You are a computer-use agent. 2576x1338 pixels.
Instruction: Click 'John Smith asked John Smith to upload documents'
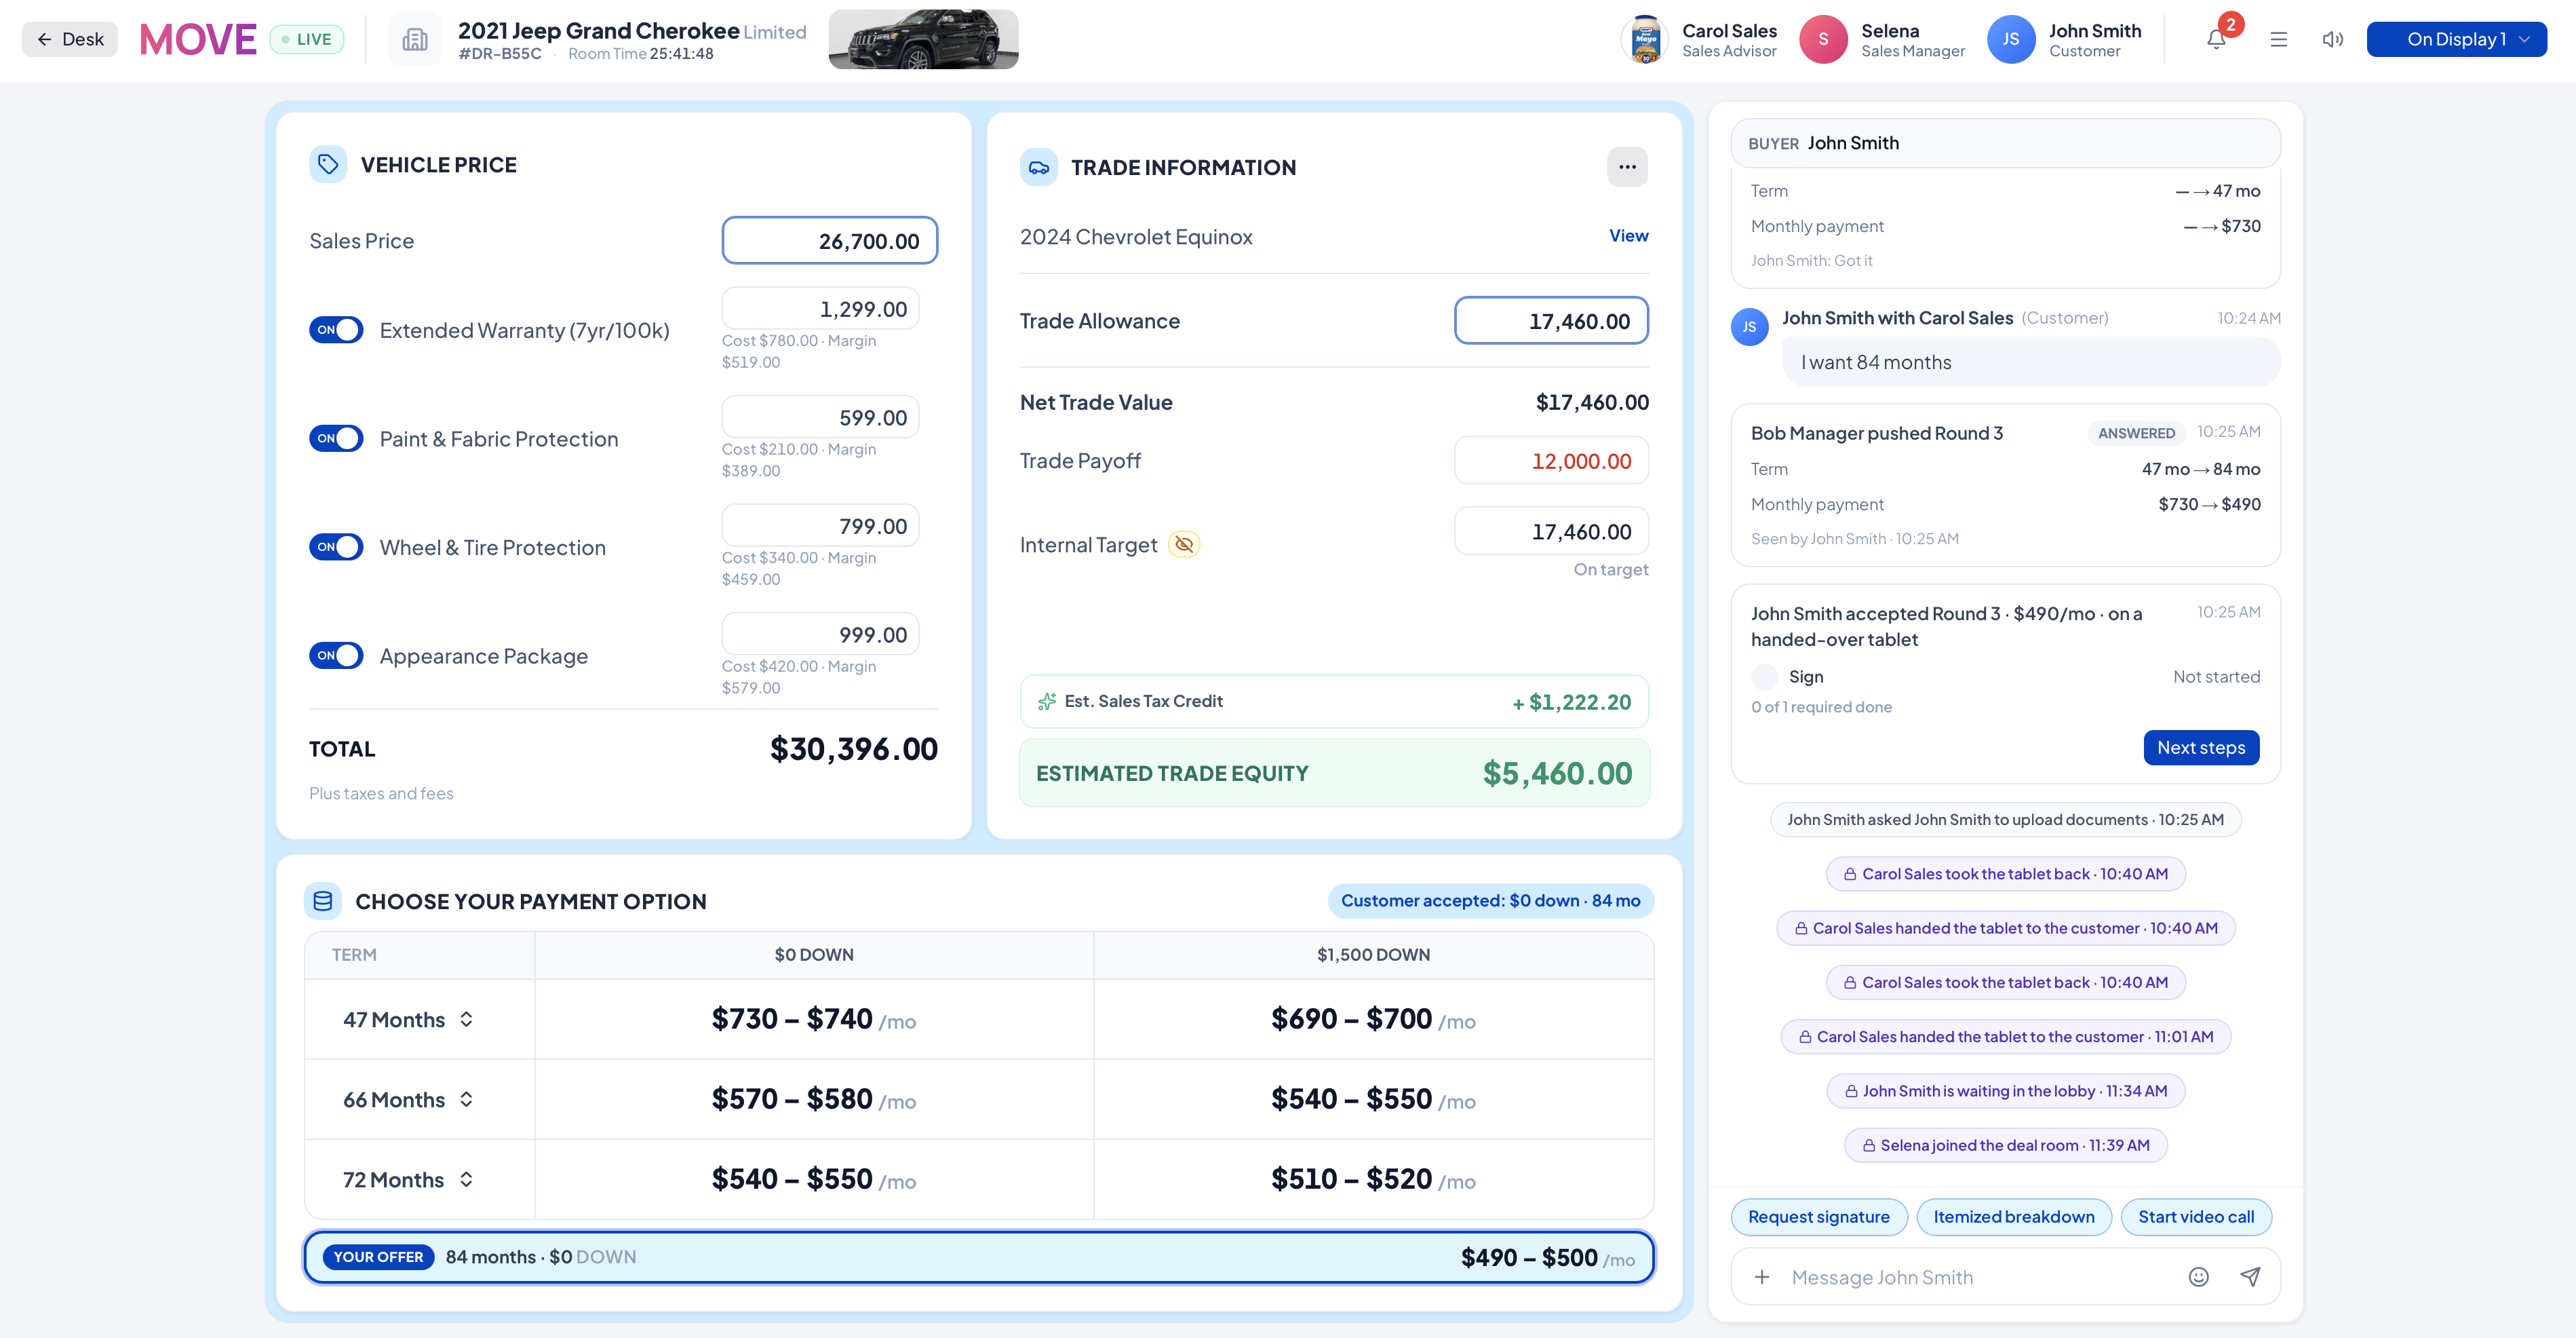(2005, 820)
